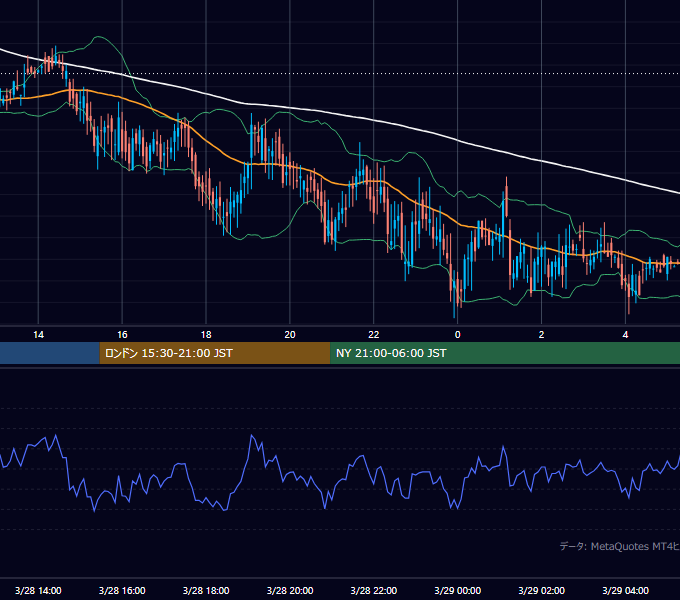The width and height of the screenshot is (680, 600).
Task: Click the hour label 18 on chart axis
Action: tap(206, 335)
